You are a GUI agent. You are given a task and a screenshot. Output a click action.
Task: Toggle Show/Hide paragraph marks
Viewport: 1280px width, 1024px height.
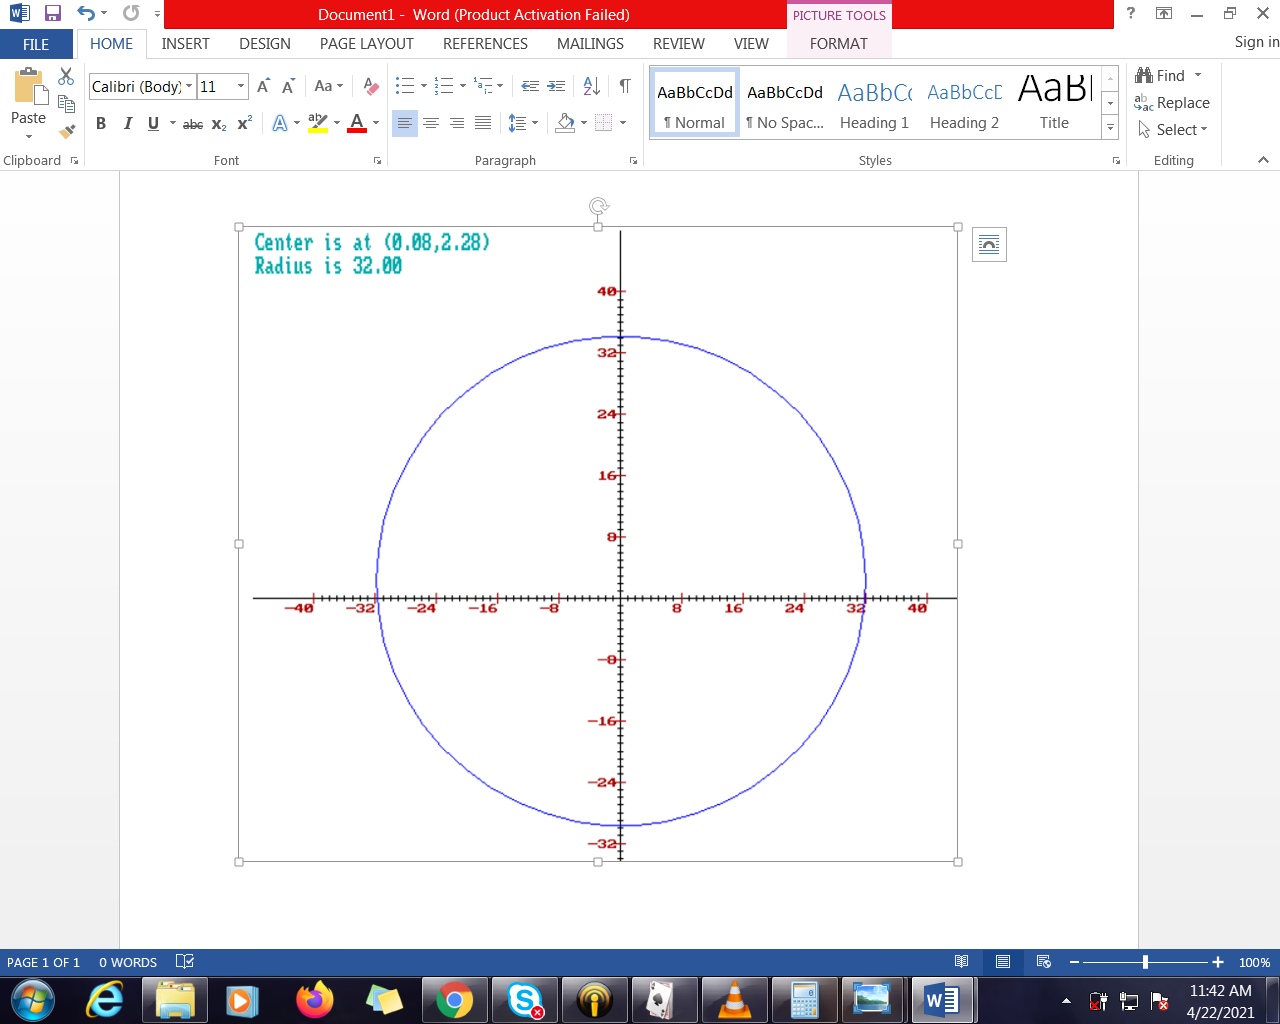pos(624,87)
